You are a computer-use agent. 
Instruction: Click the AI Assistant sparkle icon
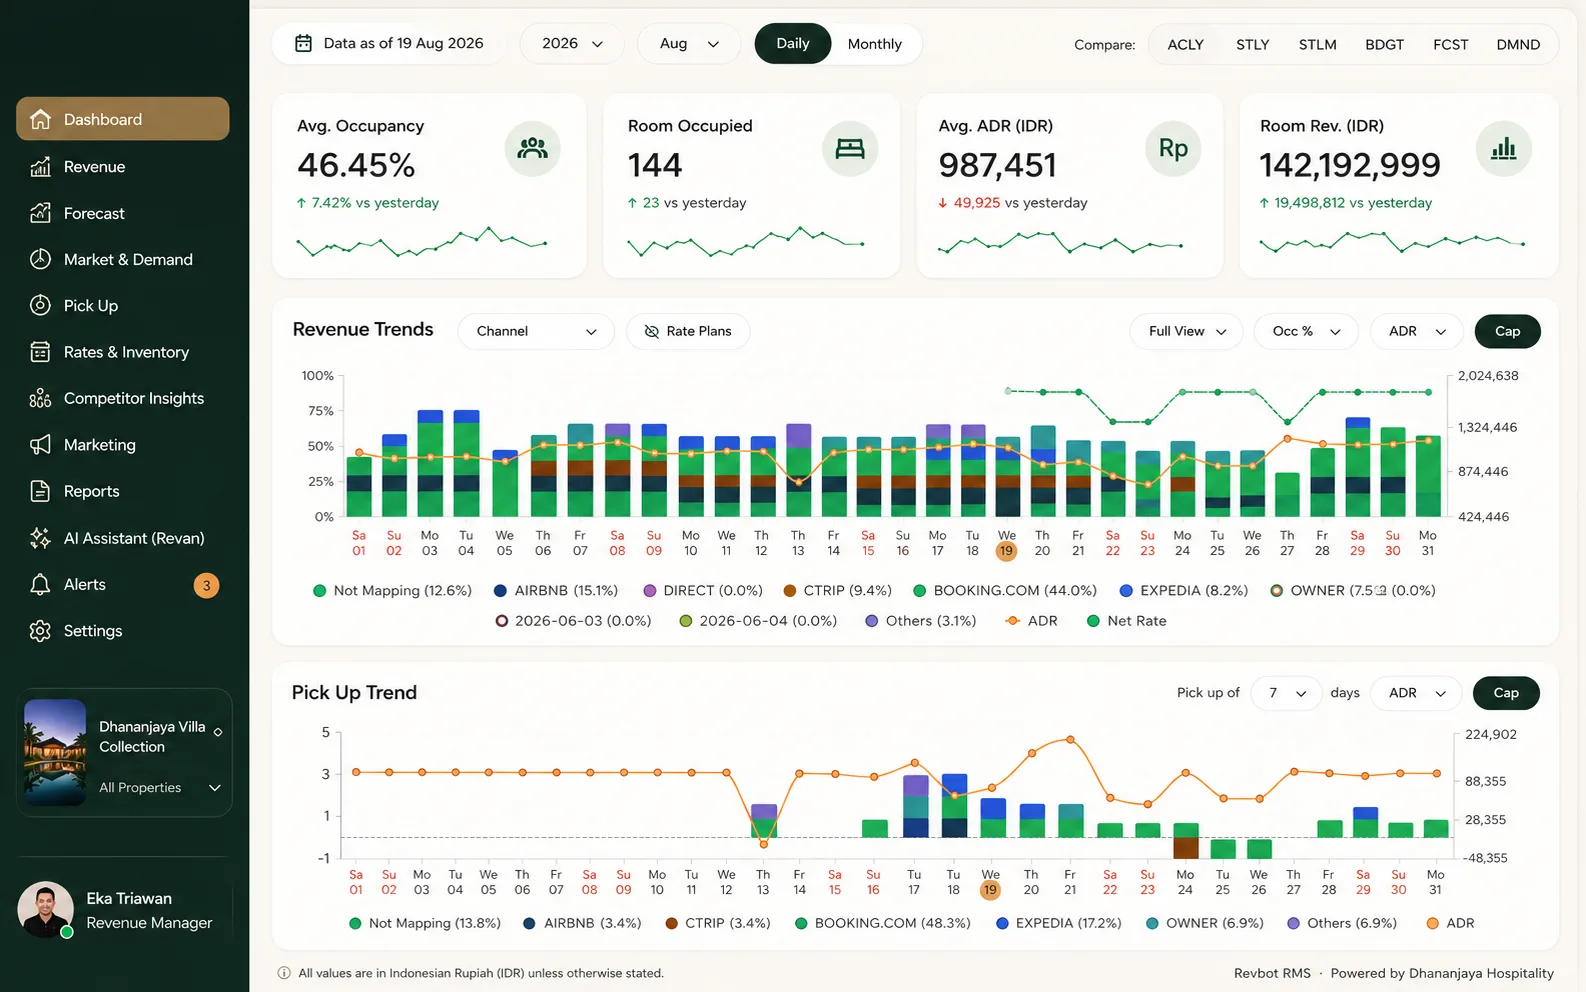pyautogui.click(x=40, y=538)
